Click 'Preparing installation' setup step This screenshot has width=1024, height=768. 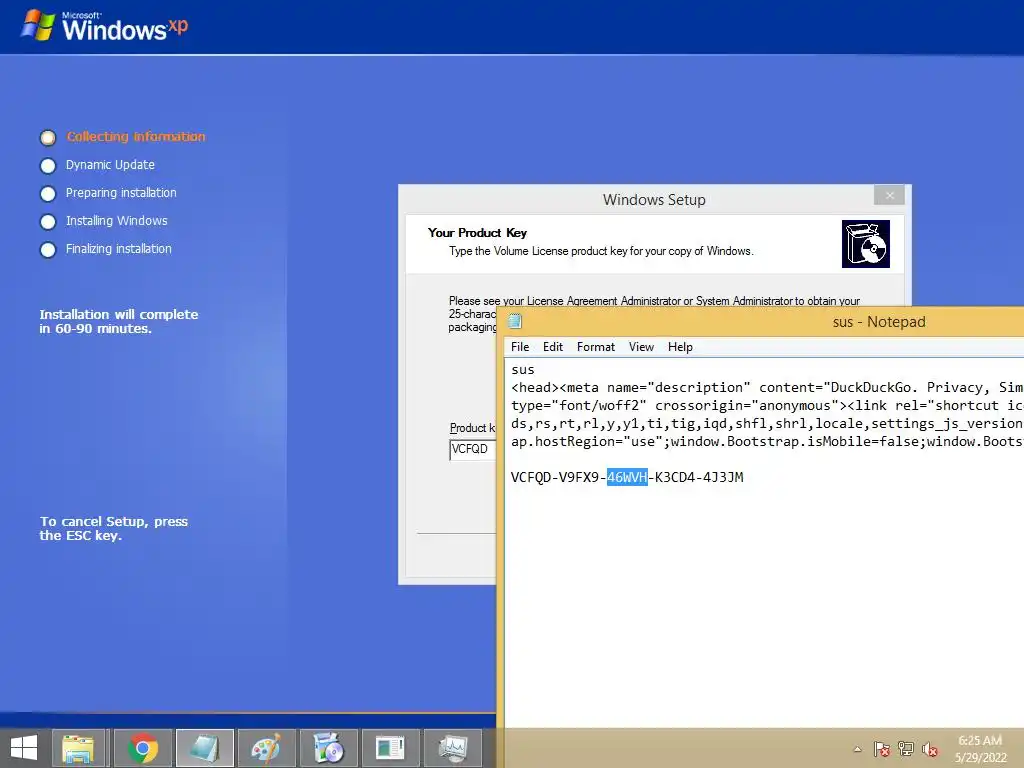(121, 193)
